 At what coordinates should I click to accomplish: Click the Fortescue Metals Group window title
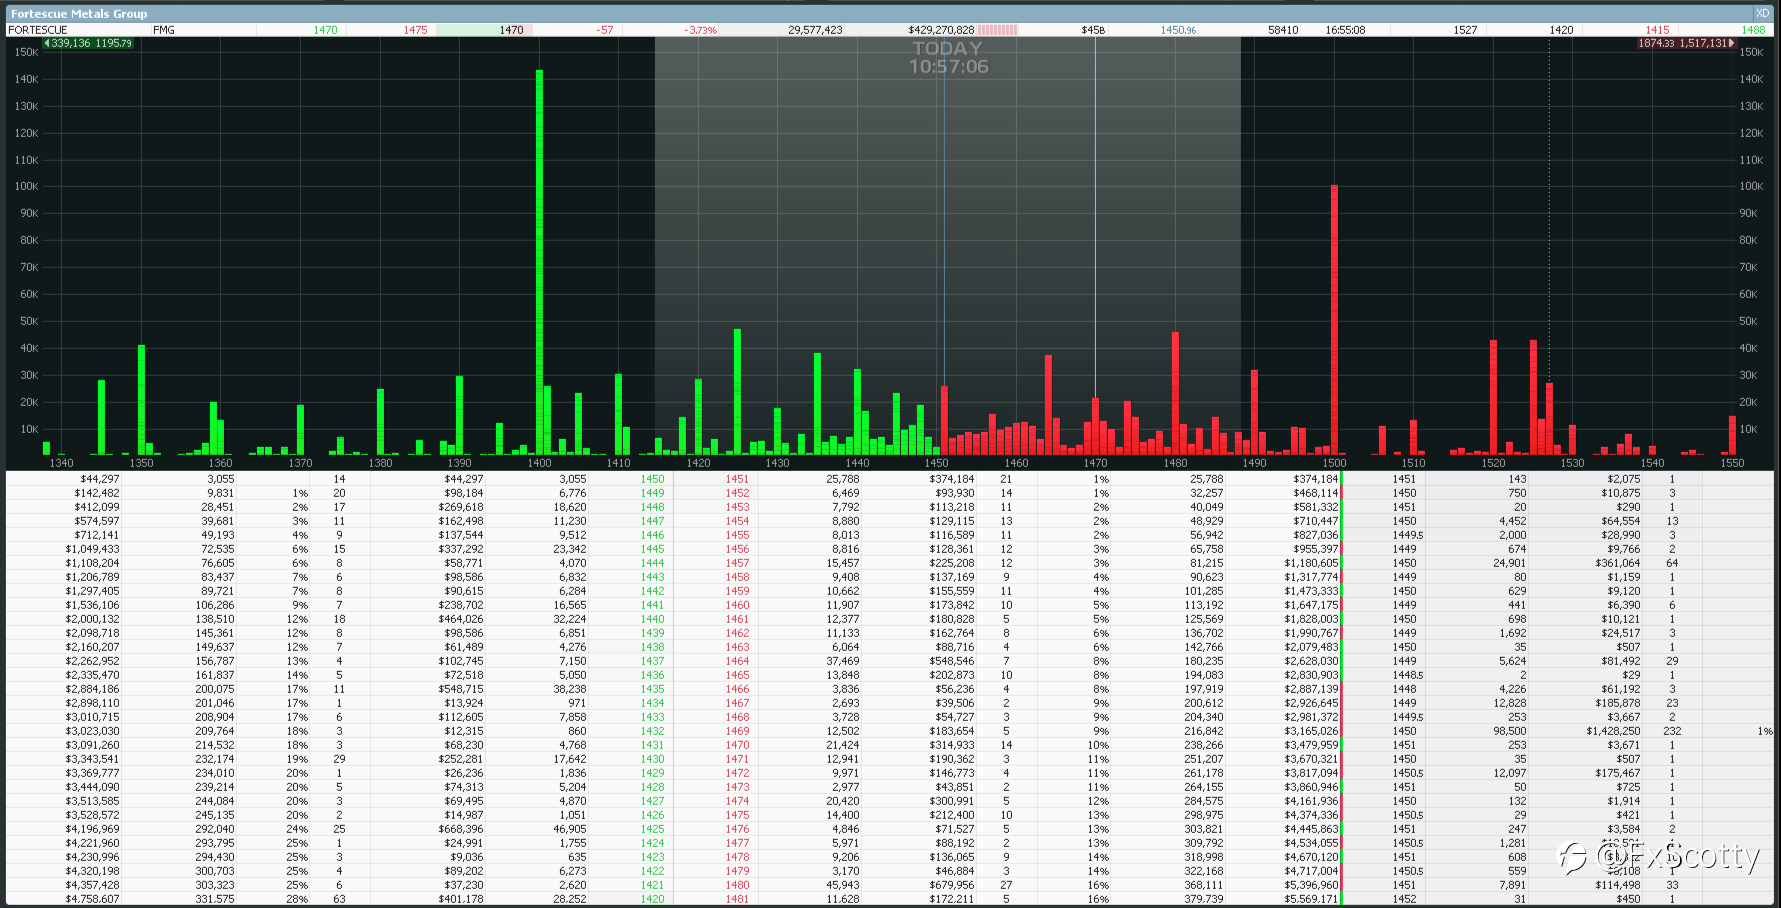point(79,13)
